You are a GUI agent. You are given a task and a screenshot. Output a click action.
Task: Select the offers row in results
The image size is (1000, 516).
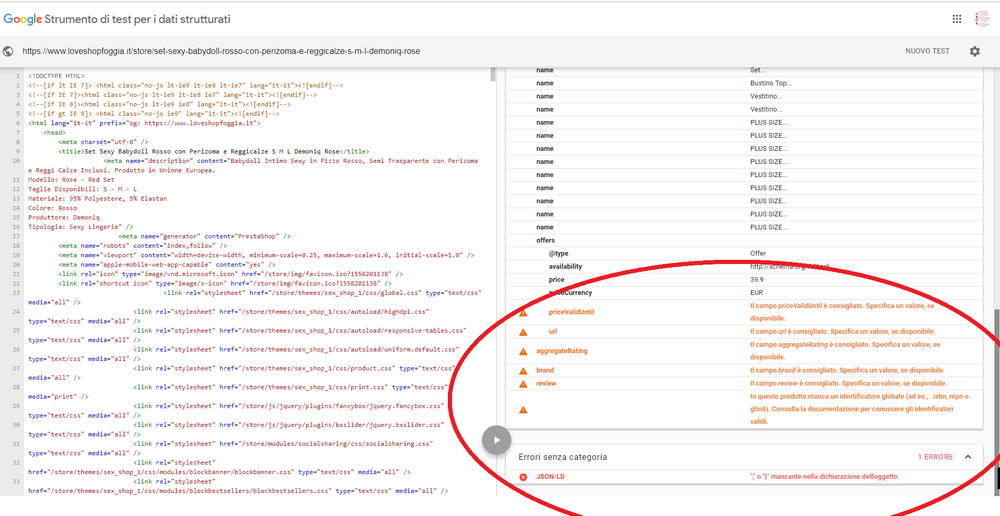pyautogui.click(x=545, y=240)
